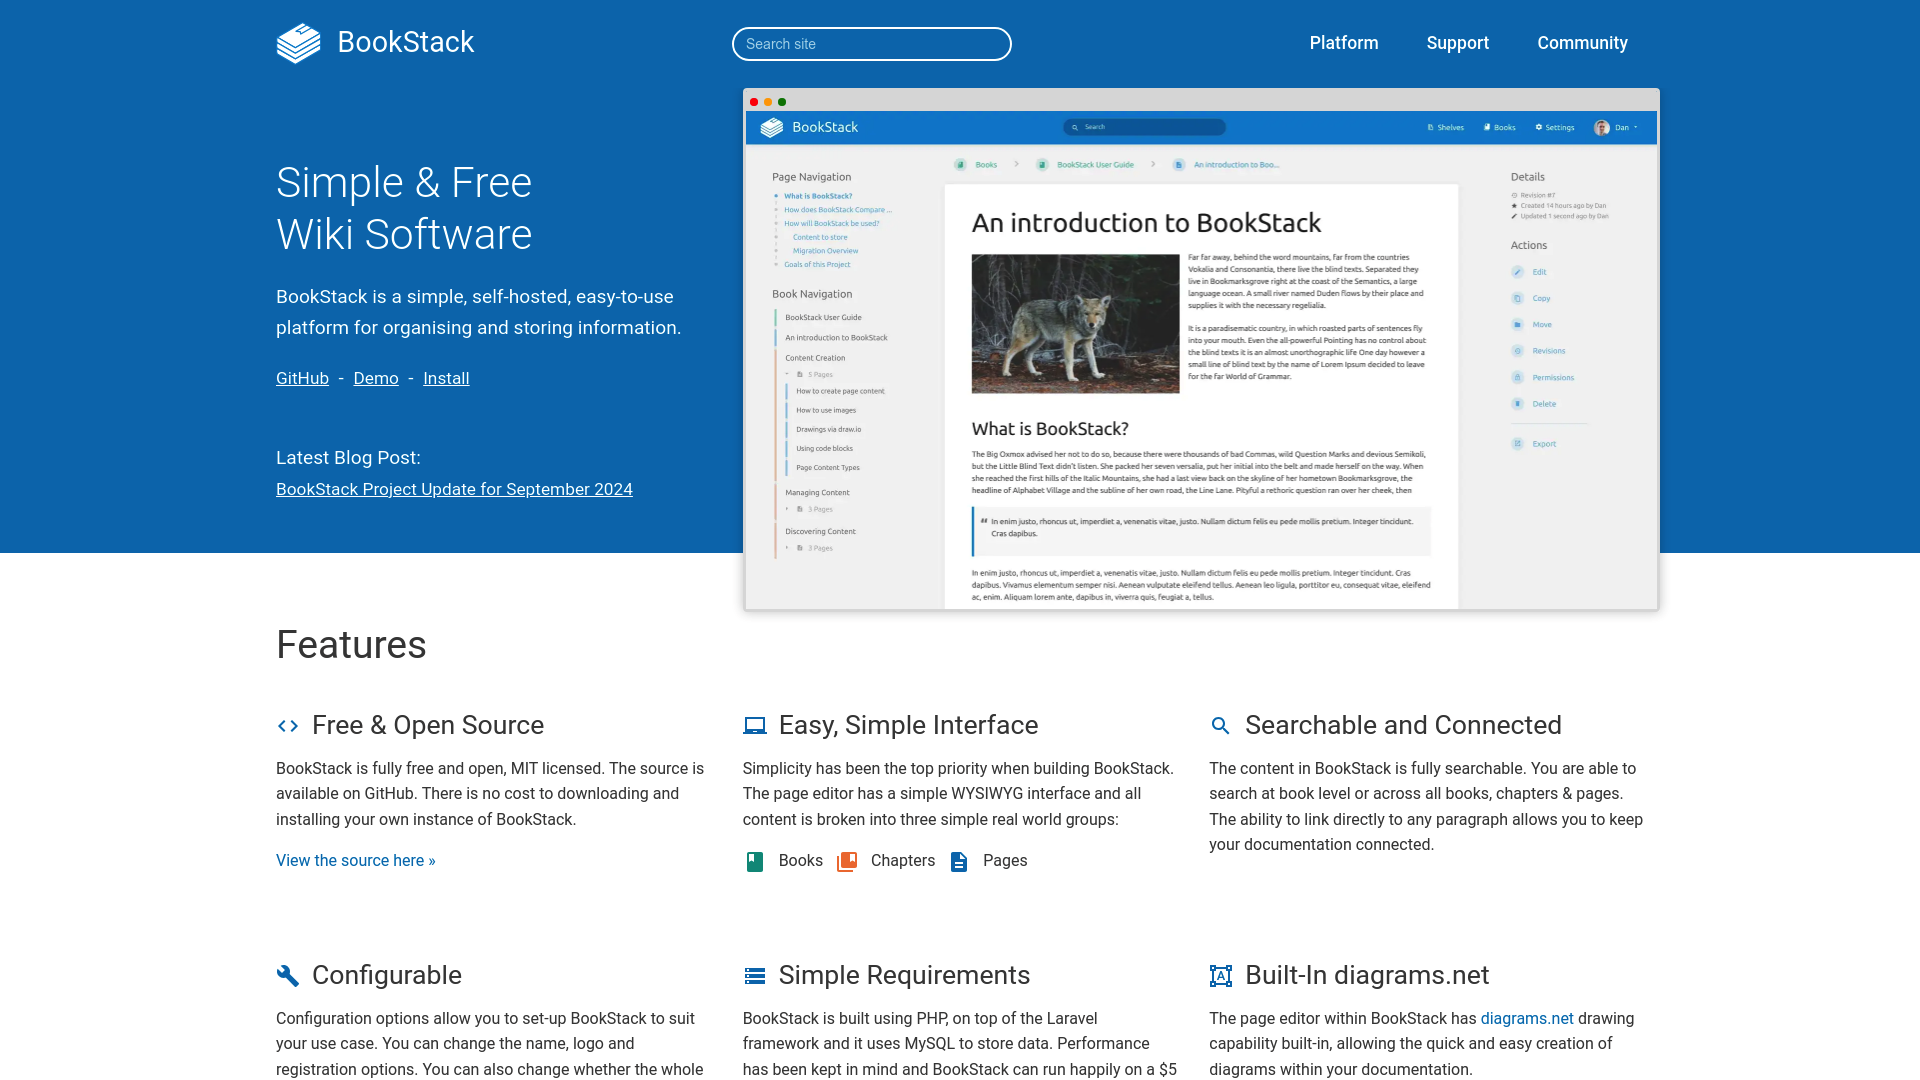Click the Move action icon
This screenshot has height=1080, width=1920.
pyautogui.click(x=1518, y=324)
